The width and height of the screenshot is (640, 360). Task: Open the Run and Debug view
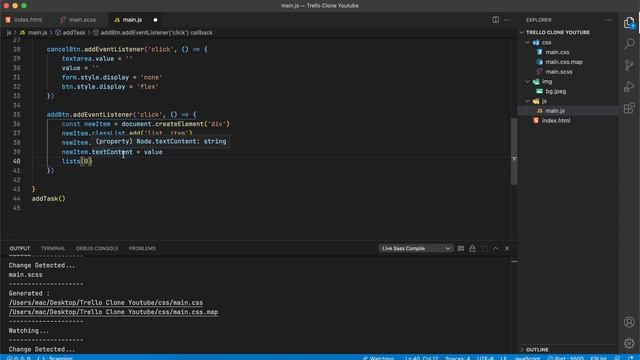(x=629, y=87)
